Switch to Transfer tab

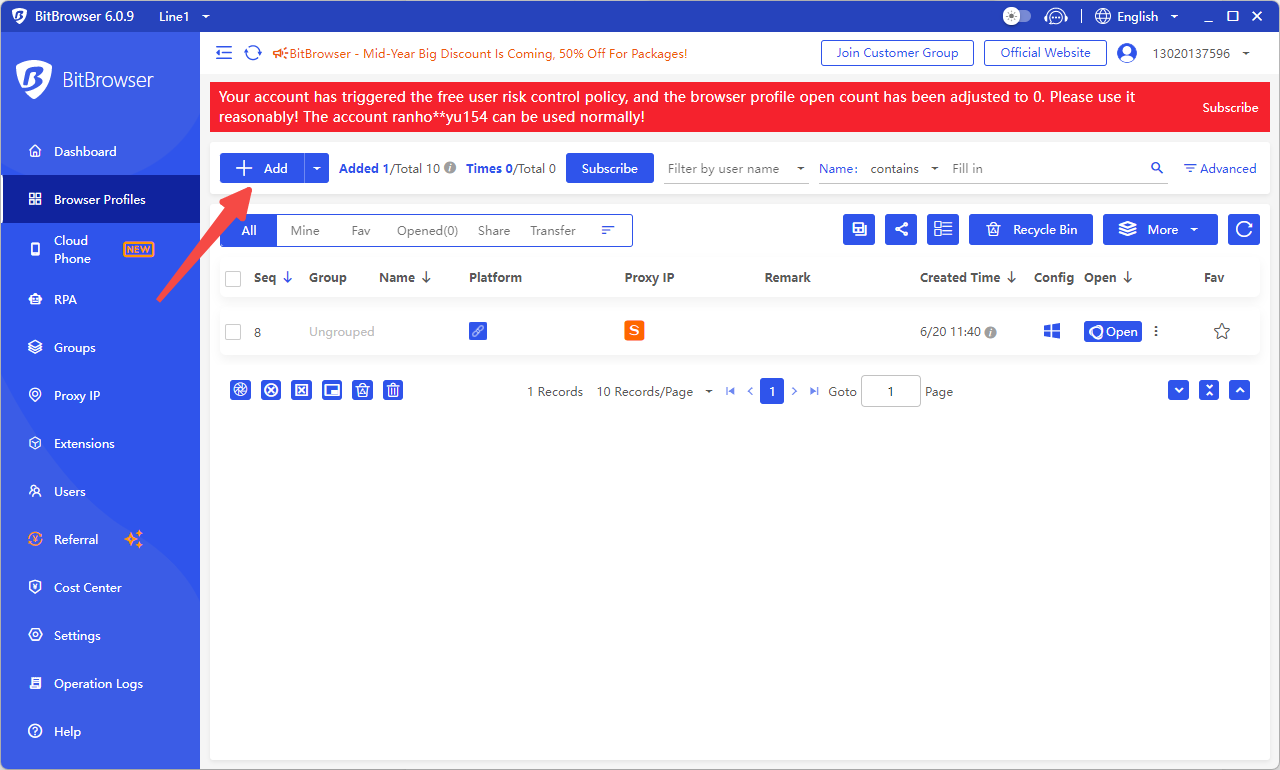553,230
